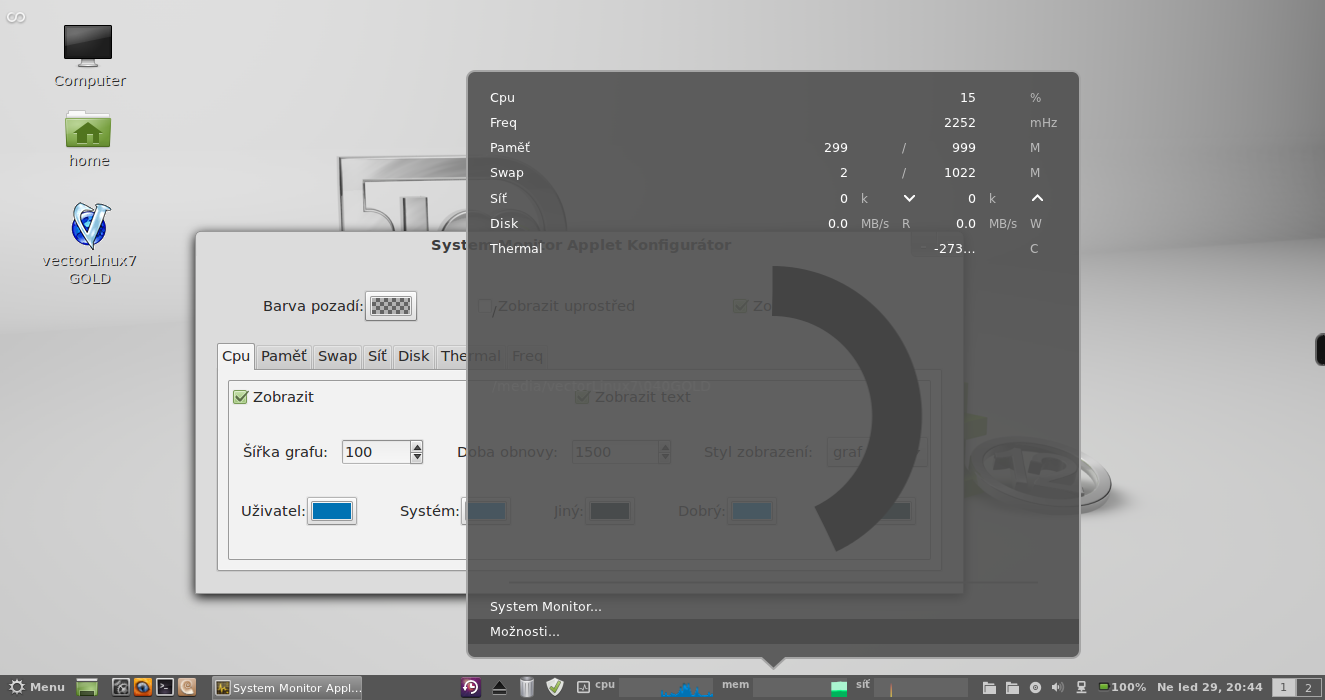This screenshot has height=700, width=1325.
Task: Click the Disk label in the popup
Action: [x=504, y=224]
